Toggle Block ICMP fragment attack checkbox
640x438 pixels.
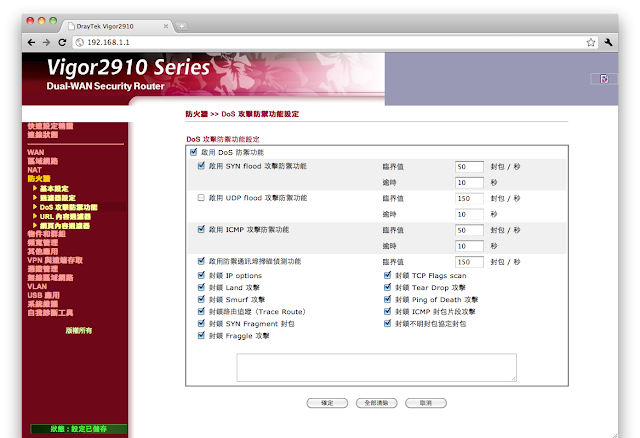387,311
